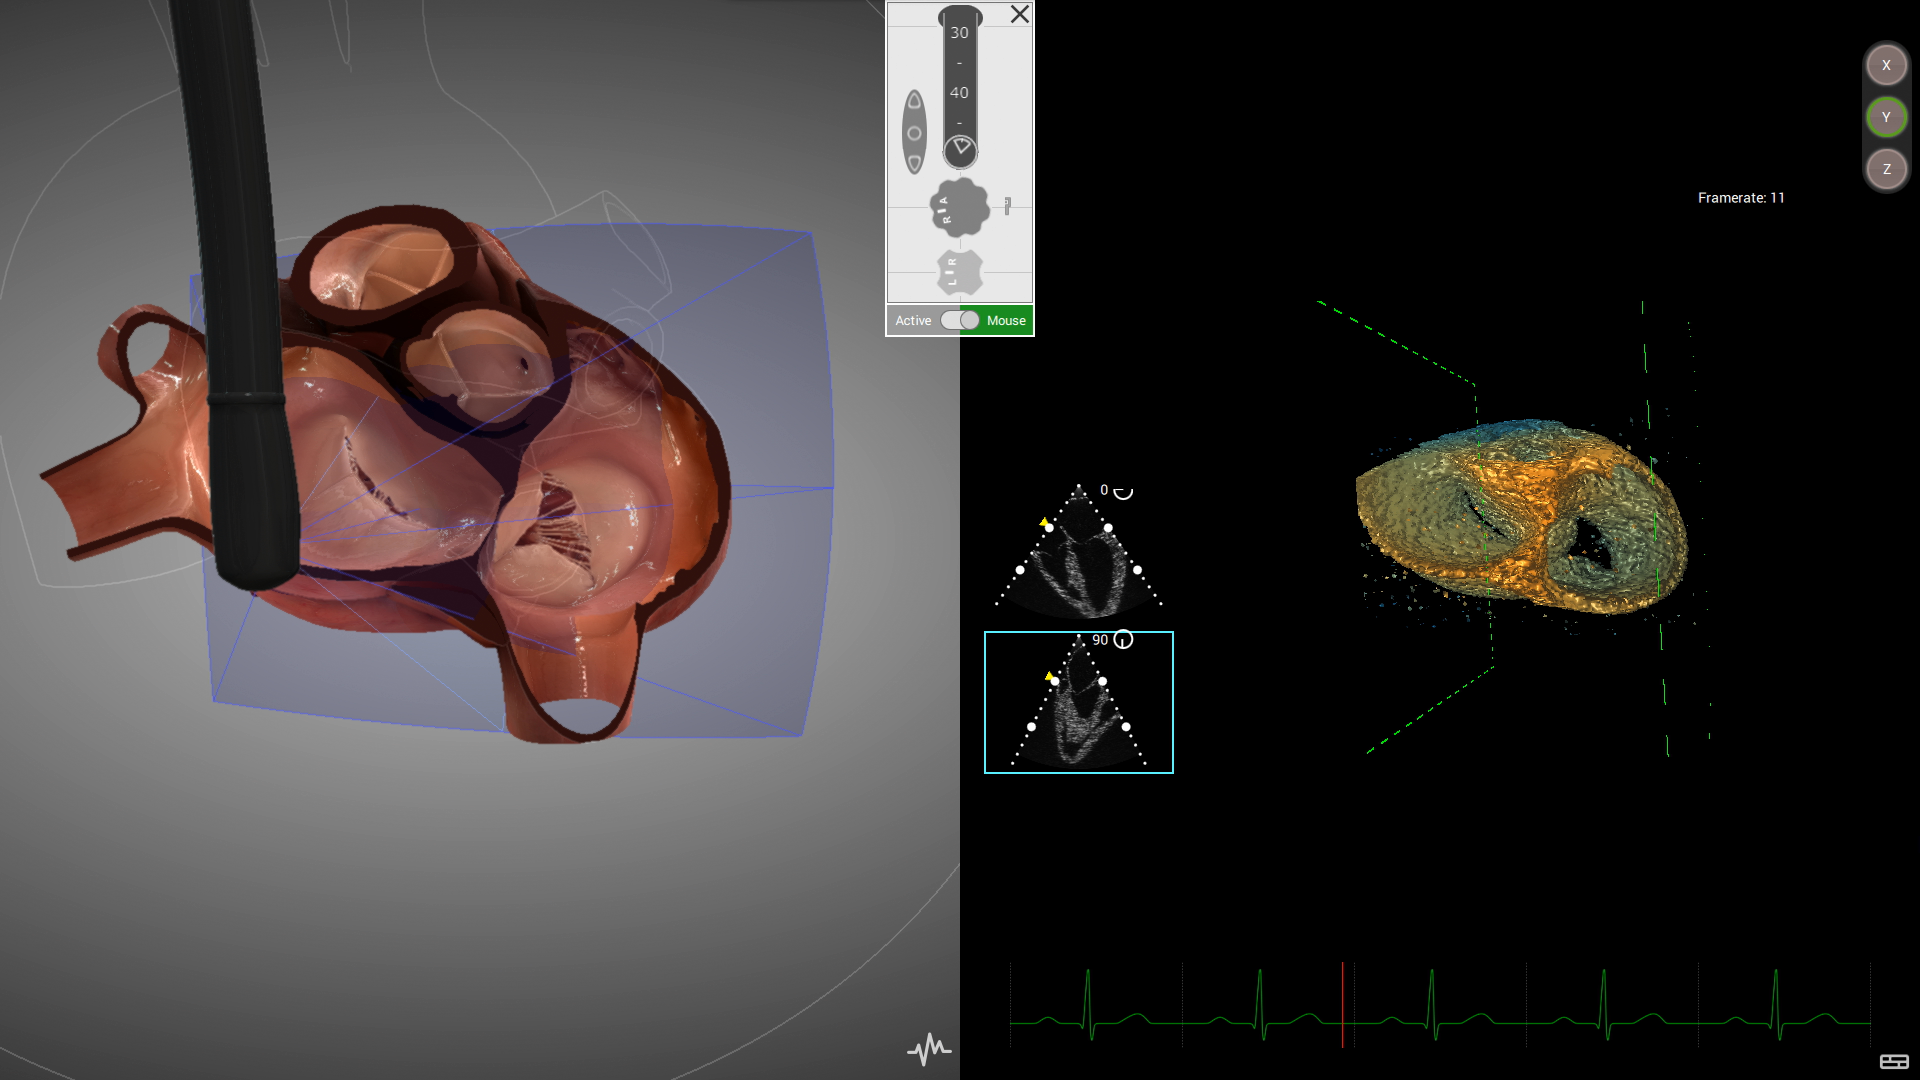Image resolution: width=1920 pixels, height=1080 pixels.
Task: Click the 0 degree rotation dial
Action: click(1123, 491)
